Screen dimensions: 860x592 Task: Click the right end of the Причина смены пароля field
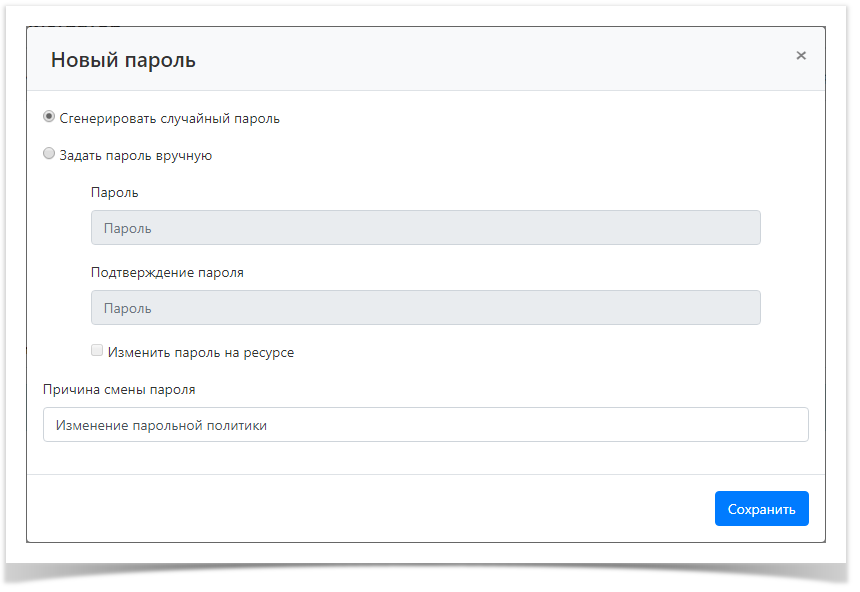[780, 425]
